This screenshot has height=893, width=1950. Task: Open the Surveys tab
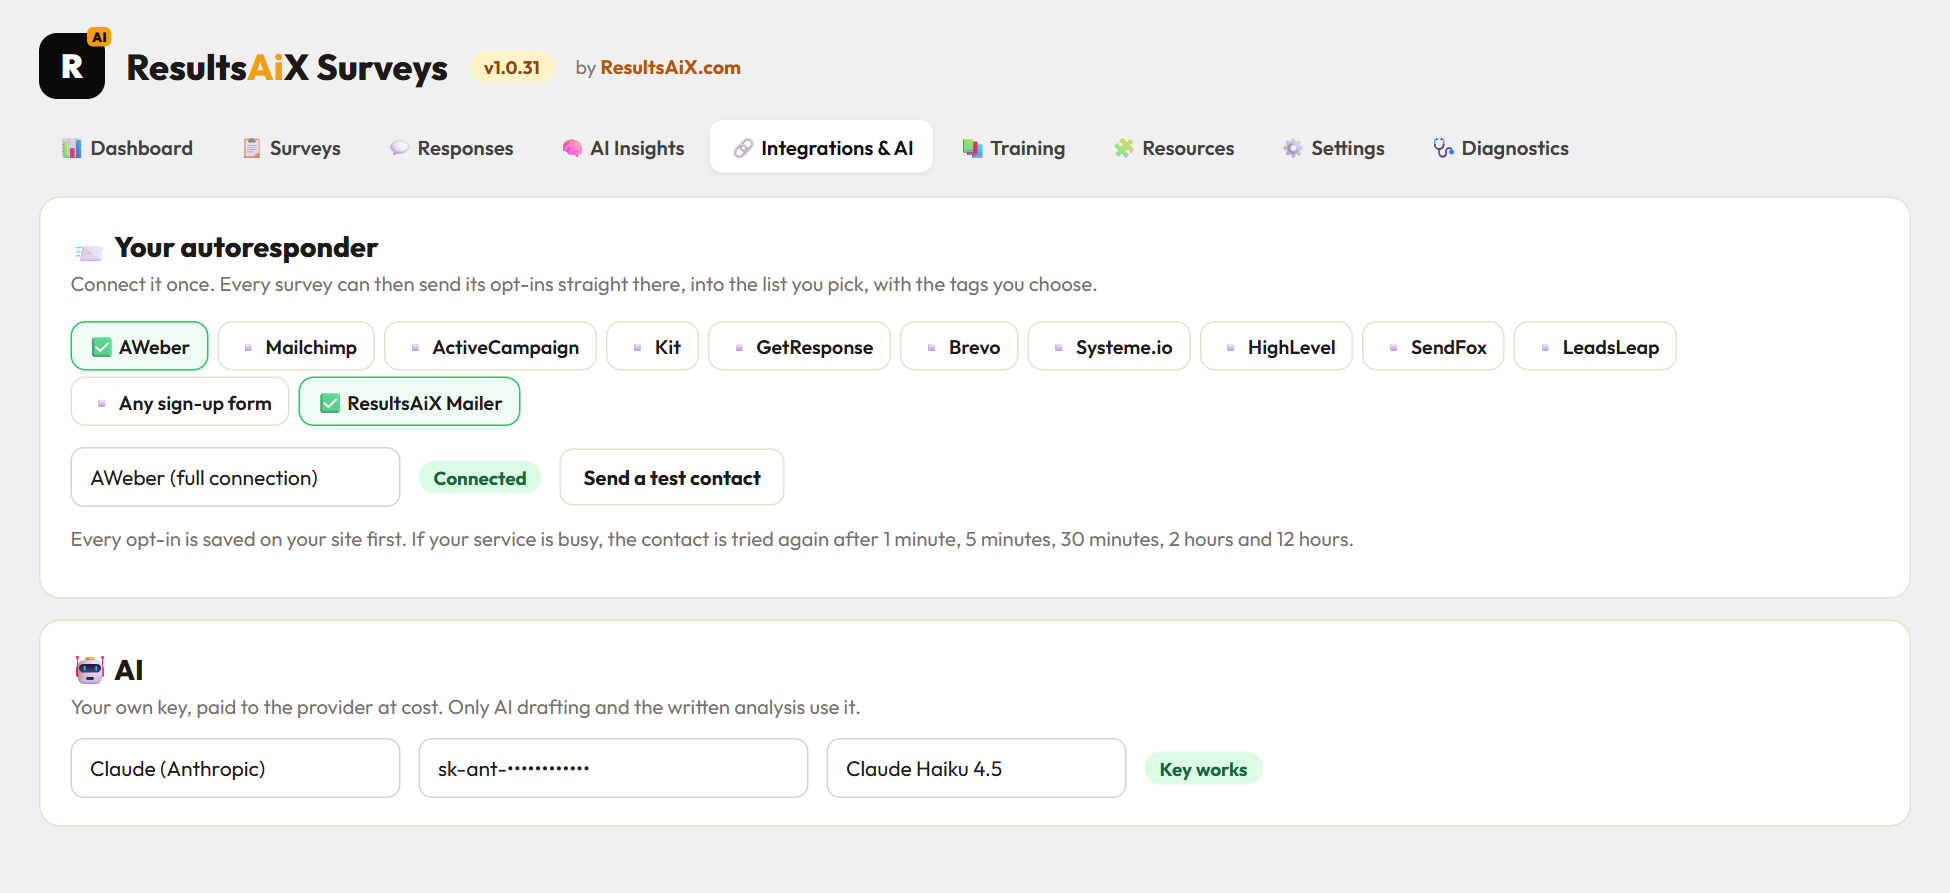tap(291, 148)
